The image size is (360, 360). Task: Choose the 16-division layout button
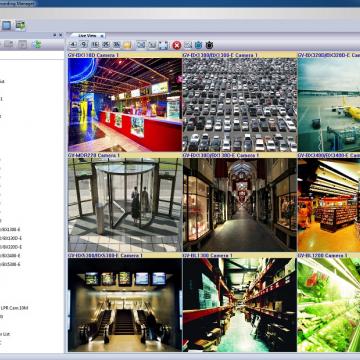95,45
